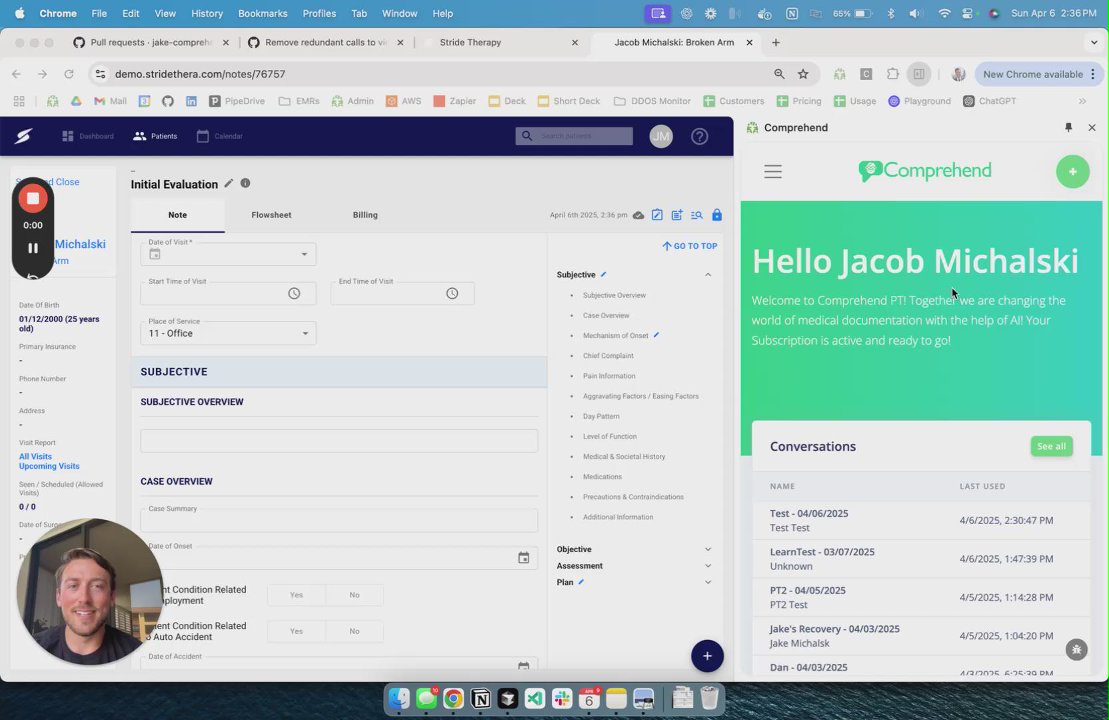Open Test - 04/06/2025 conversation

pyautogui.click(x=922, y=521)
